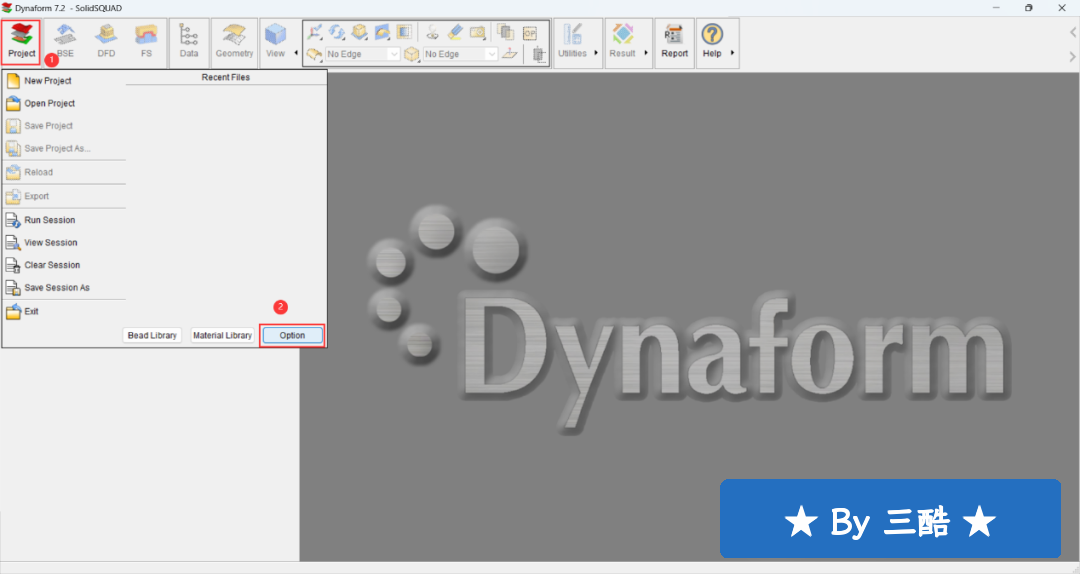Open the DFD module icon
Image resolution: width=1080 pixels, height=574 pixels.
point(106,42)
